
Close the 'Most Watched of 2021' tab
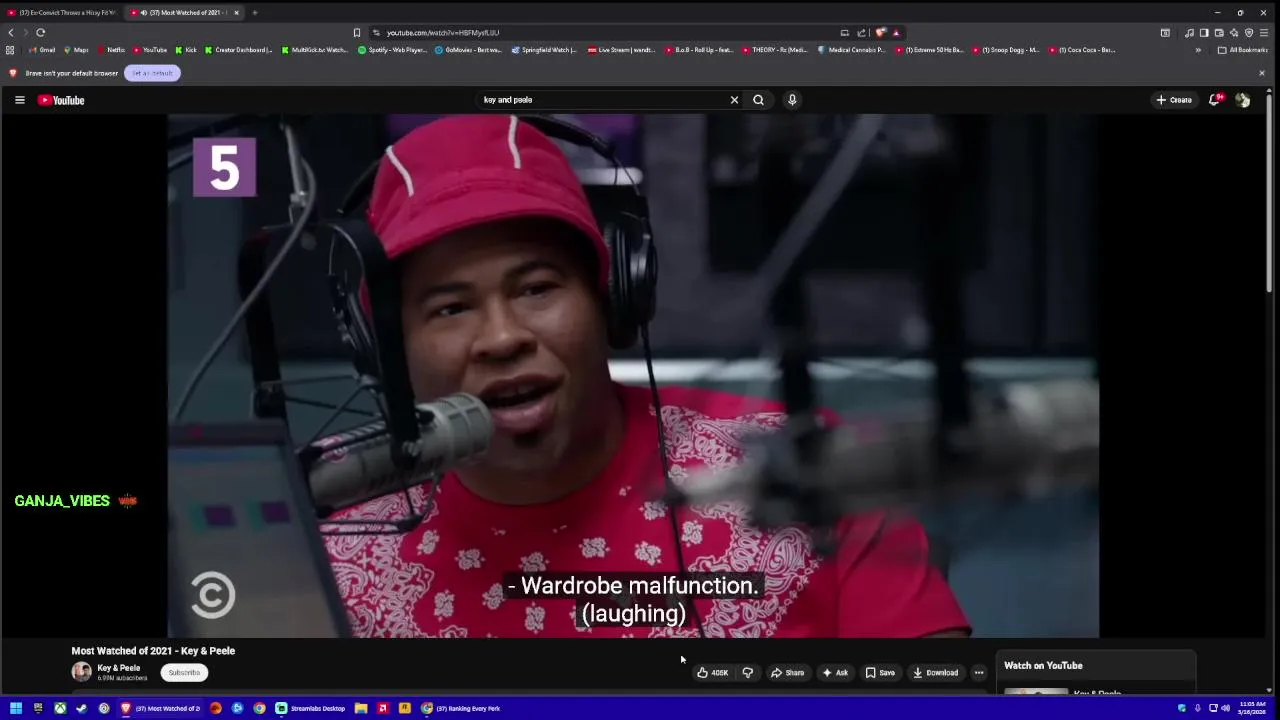pos(237,13)
